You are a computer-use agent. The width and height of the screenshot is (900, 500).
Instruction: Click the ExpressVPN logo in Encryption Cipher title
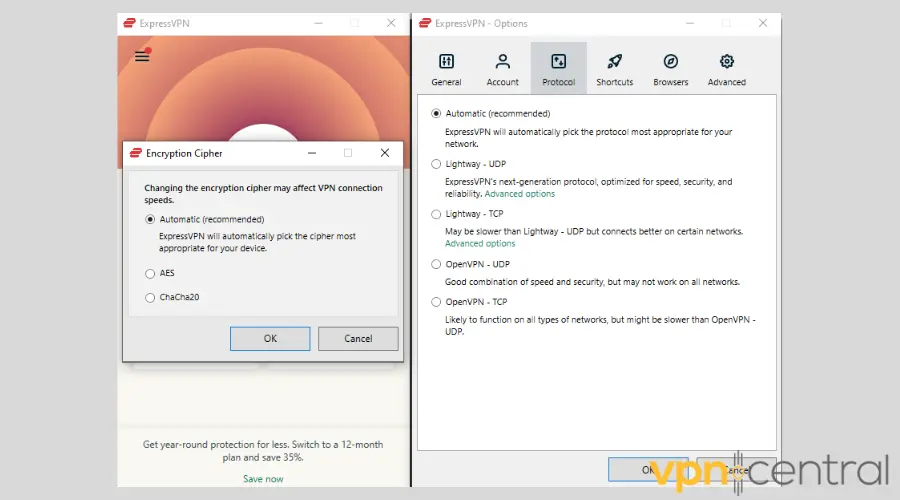135,153
